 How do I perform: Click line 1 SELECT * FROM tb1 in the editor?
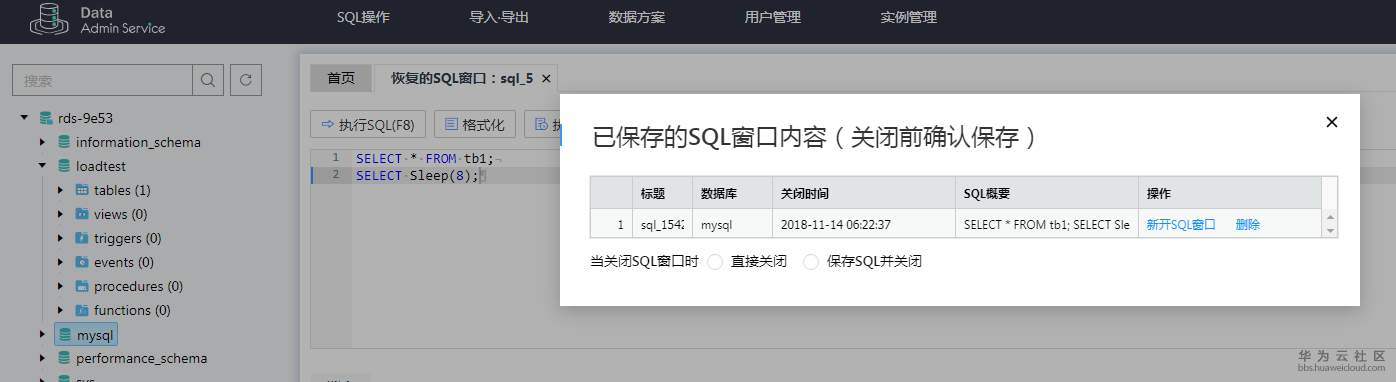pos(425,158)
